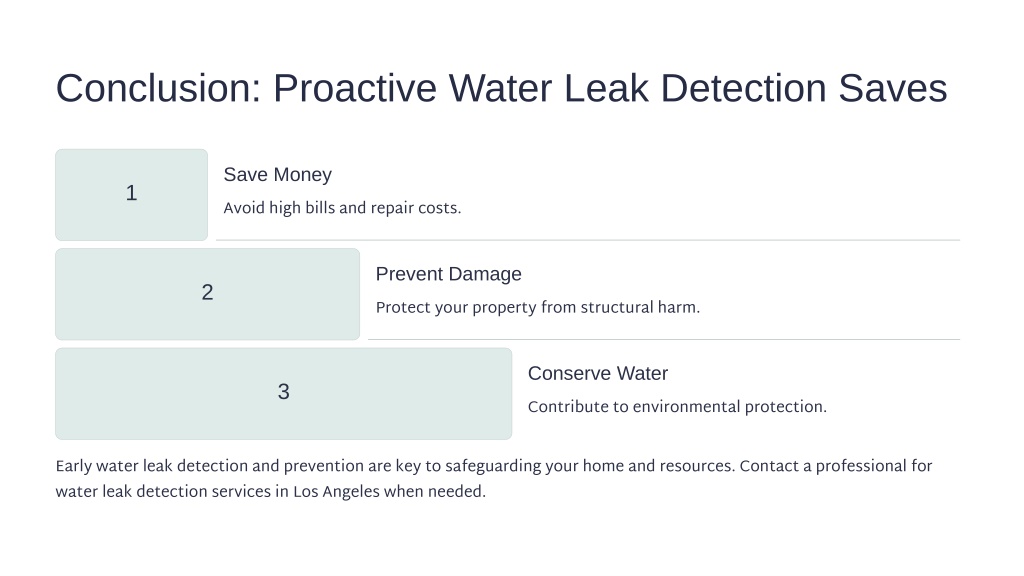The height and width of the screenshot is (576, 1024).
Task: Click Protect your property from structural harm text
Action: click(537, 308)
